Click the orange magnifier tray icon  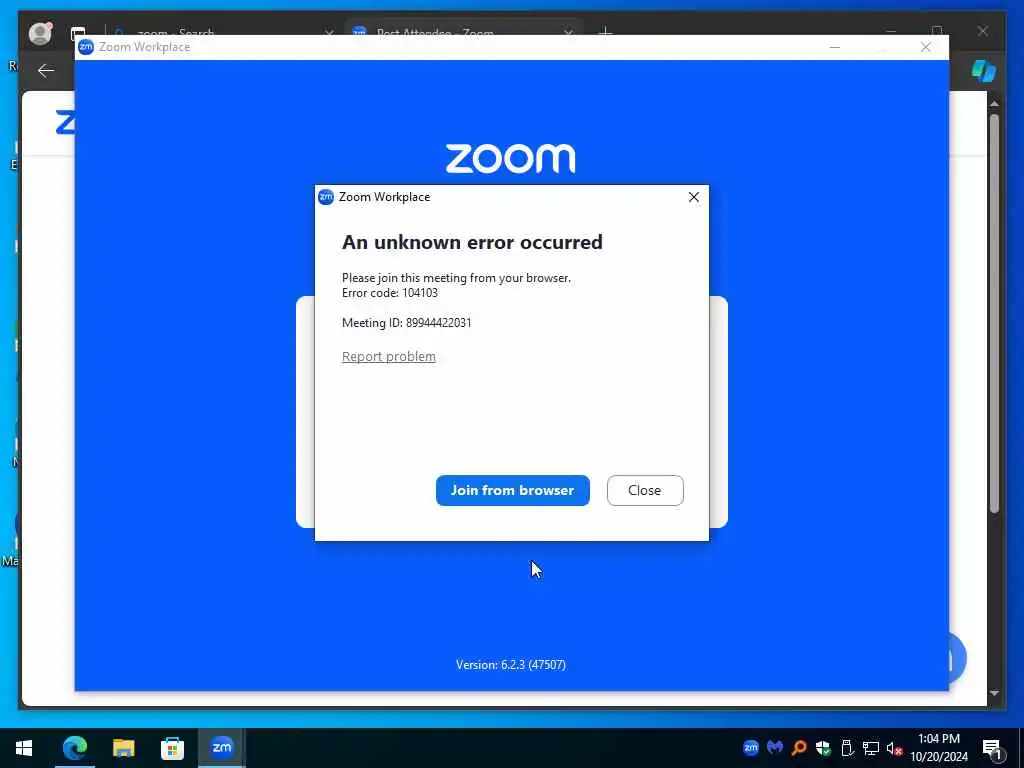pyautogui.click(x=798, y=747)
